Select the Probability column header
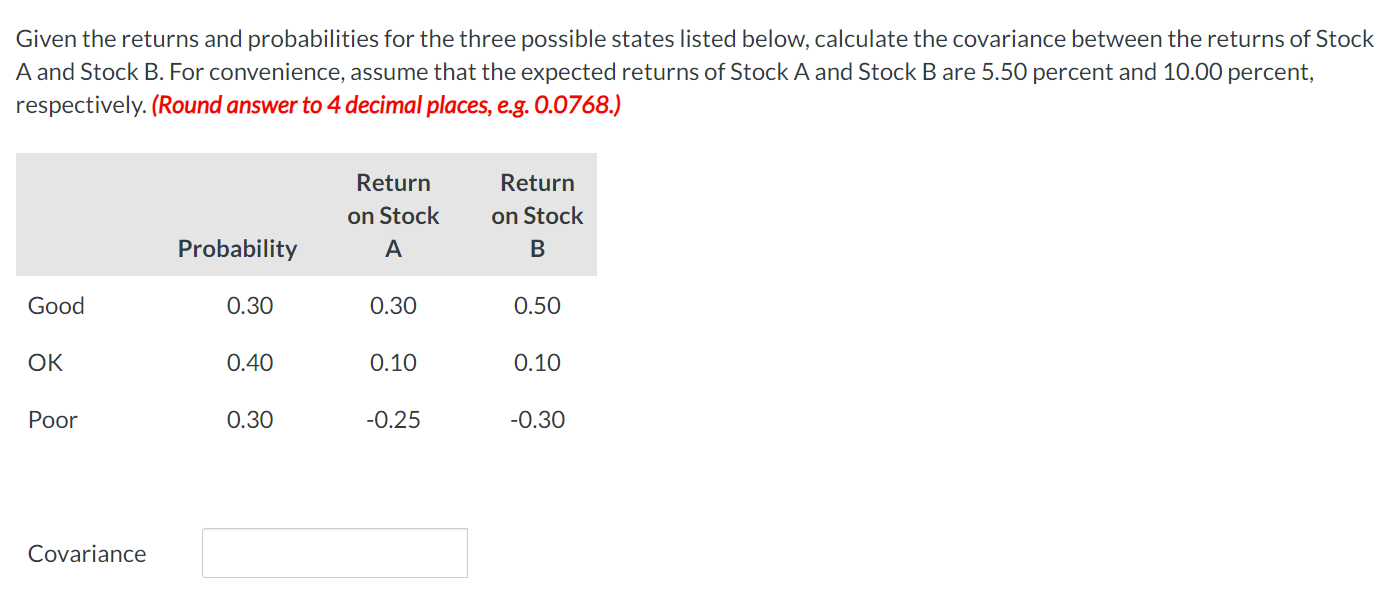 point(237,248)
